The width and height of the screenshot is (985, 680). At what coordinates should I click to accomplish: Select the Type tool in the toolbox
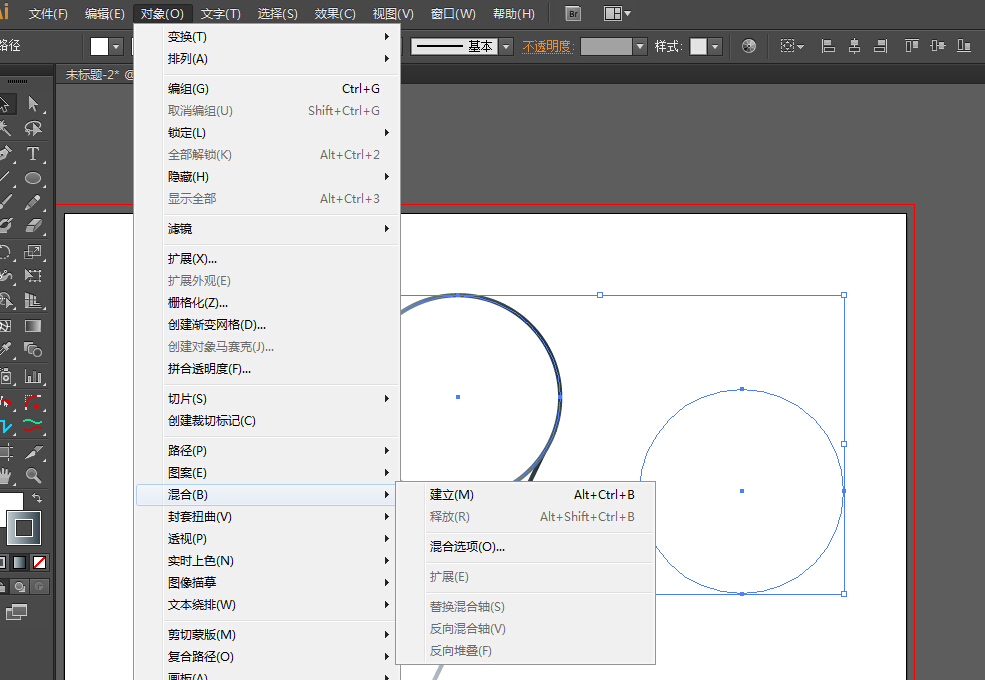click(33, 153)
